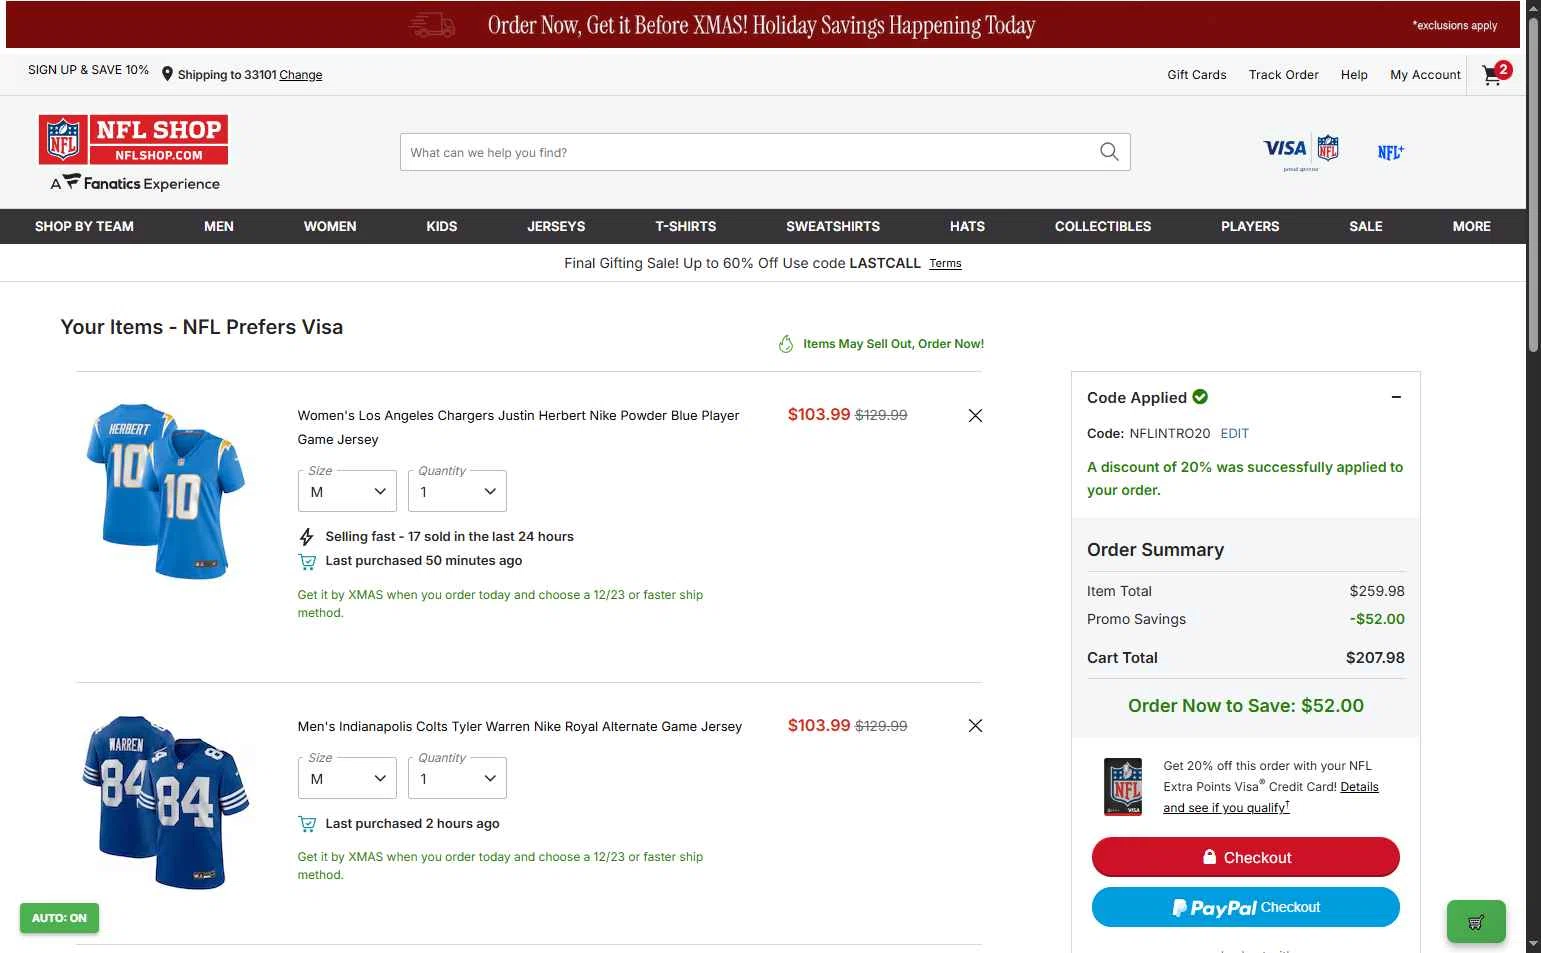Open the Tyler Warren jersey product title
Screen dimensions: 1541x953
pyautogui.click(x=520, y=727)
